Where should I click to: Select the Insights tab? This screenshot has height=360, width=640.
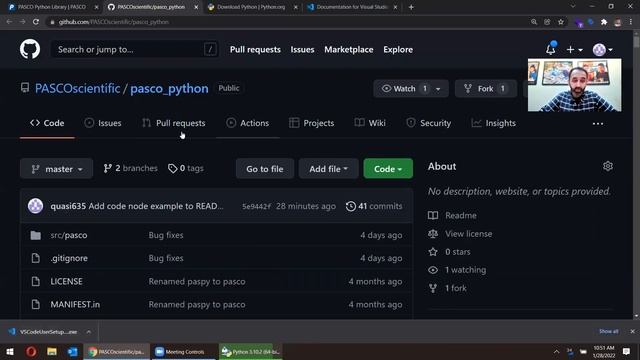point(494,123)
